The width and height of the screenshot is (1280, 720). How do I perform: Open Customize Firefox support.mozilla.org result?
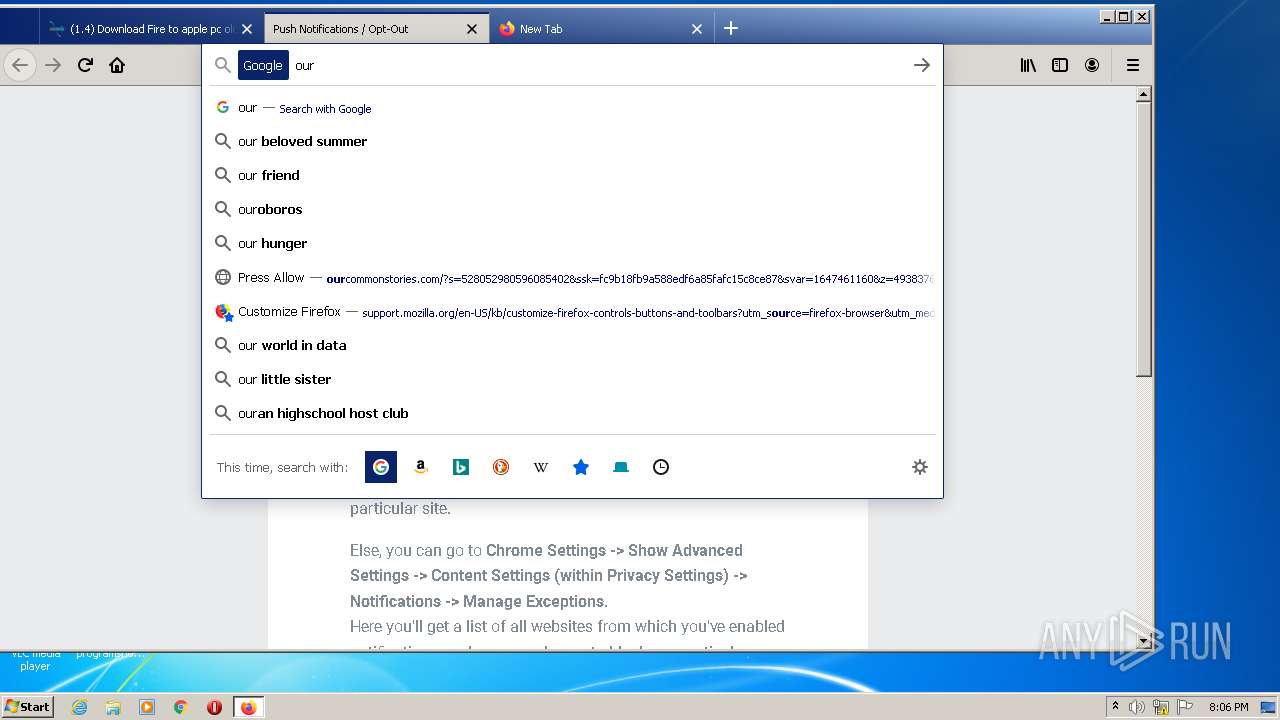tap(572, 312)
